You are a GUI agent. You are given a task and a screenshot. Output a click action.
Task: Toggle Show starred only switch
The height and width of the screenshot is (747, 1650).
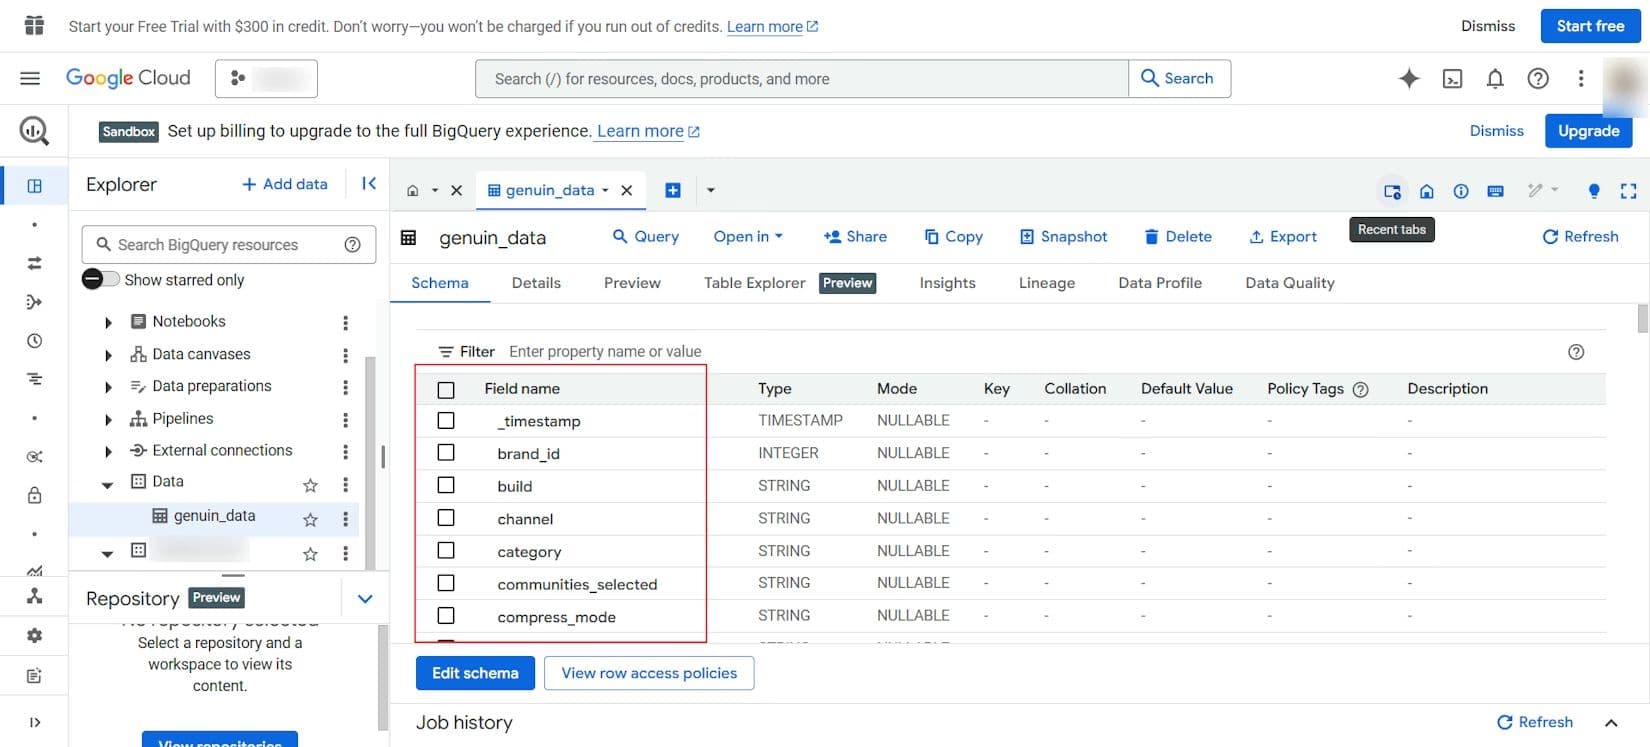pos(100,279)
